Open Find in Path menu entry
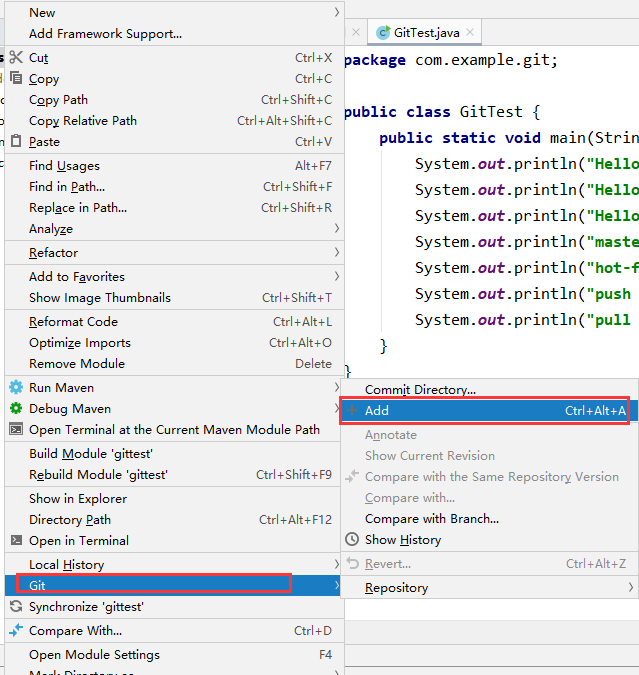This screenshot has width=639, height=675. 174,186
